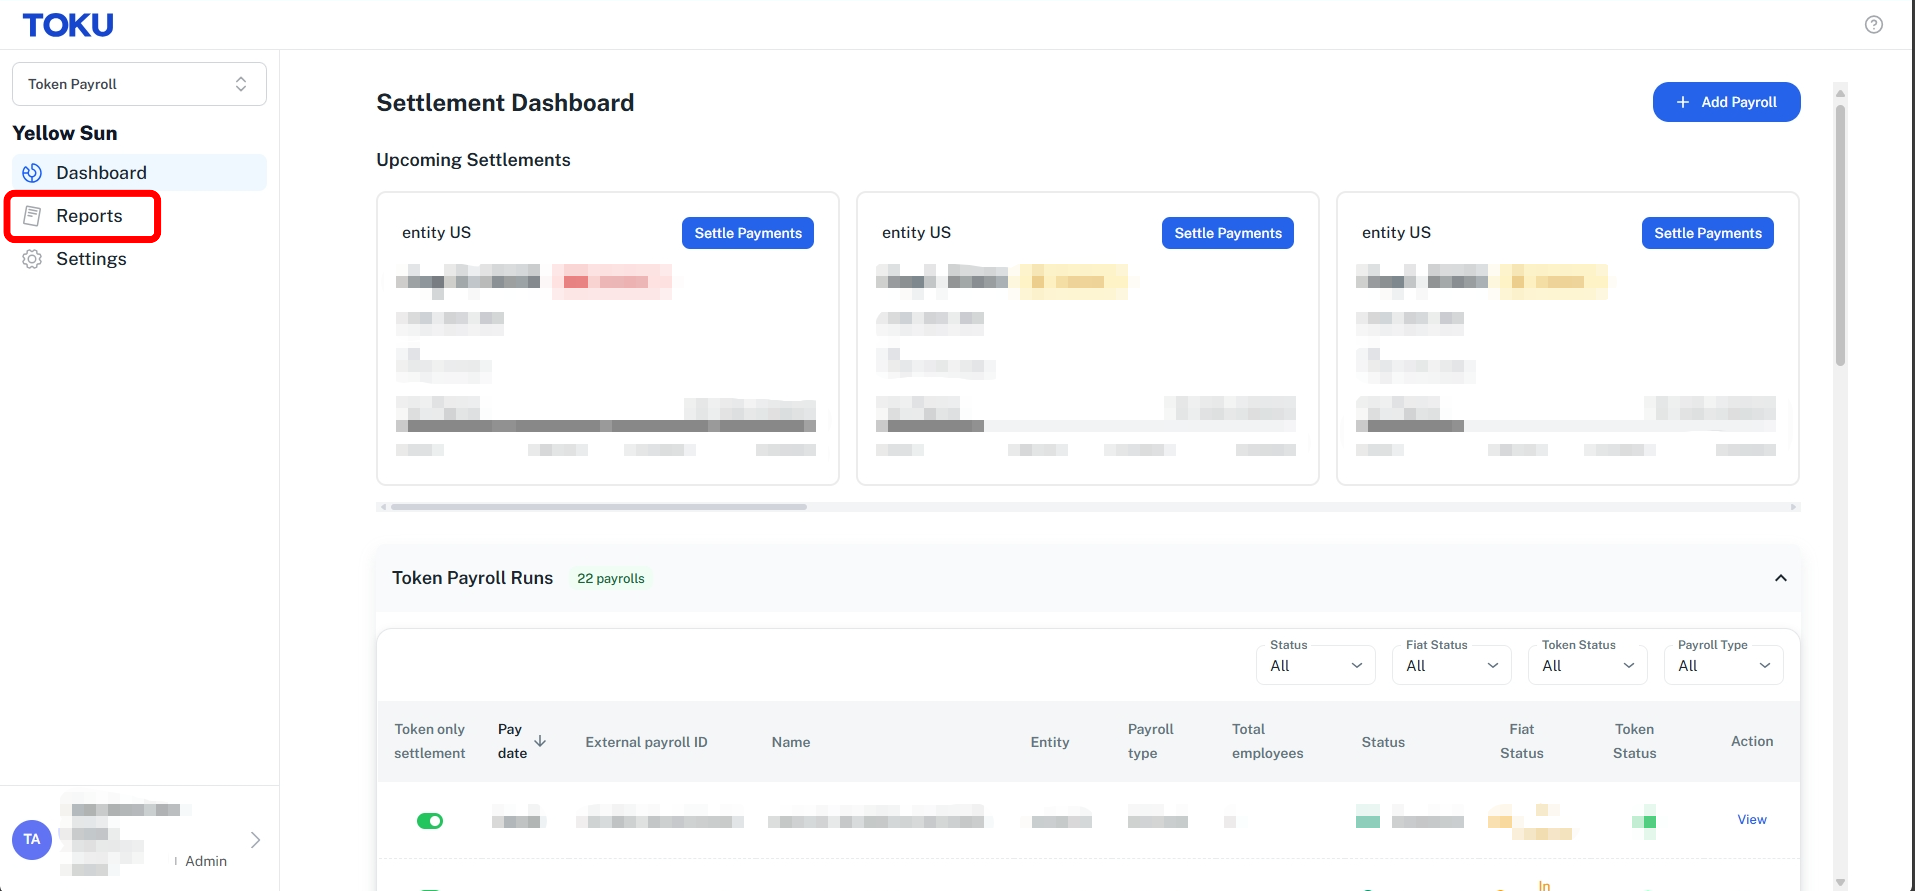The width and height of the screenshot is (1915, 891).
Task: Open the Token Payroll product selector
Action: [x=139, y=84]
